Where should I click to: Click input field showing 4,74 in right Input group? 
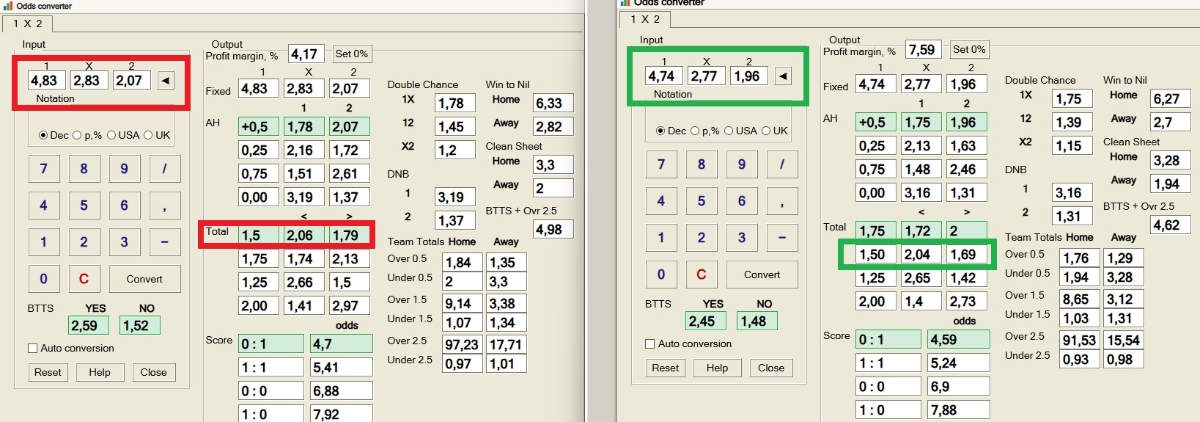point(663,76)
